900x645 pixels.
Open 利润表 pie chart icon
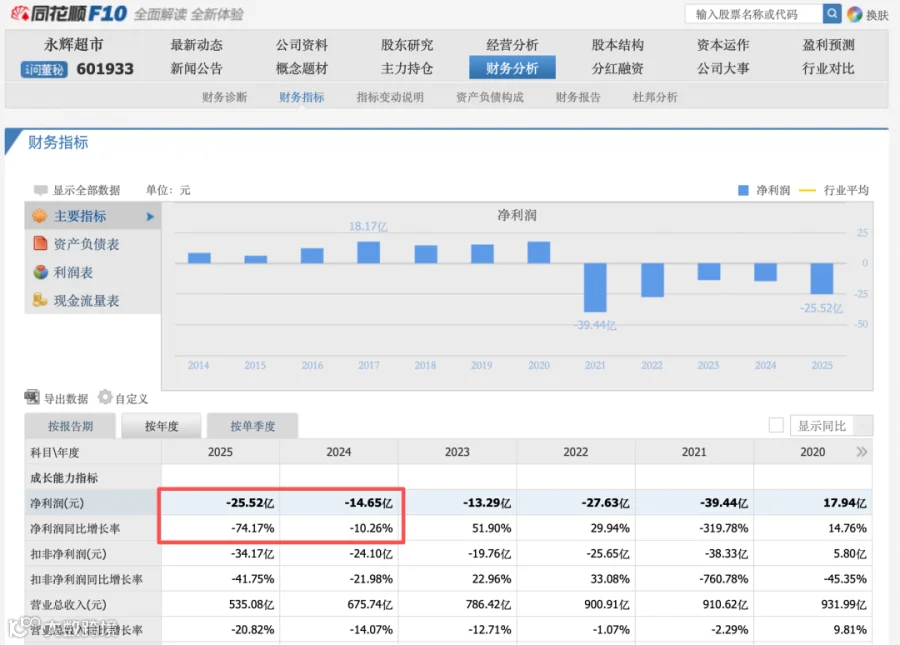tap(40, 272)
